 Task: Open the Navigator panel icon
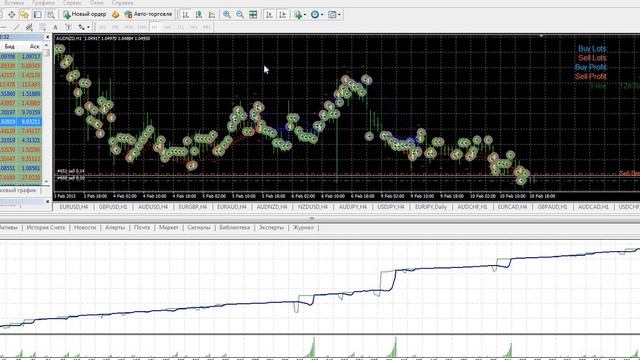pyautogui.click(x=24, y=15)
